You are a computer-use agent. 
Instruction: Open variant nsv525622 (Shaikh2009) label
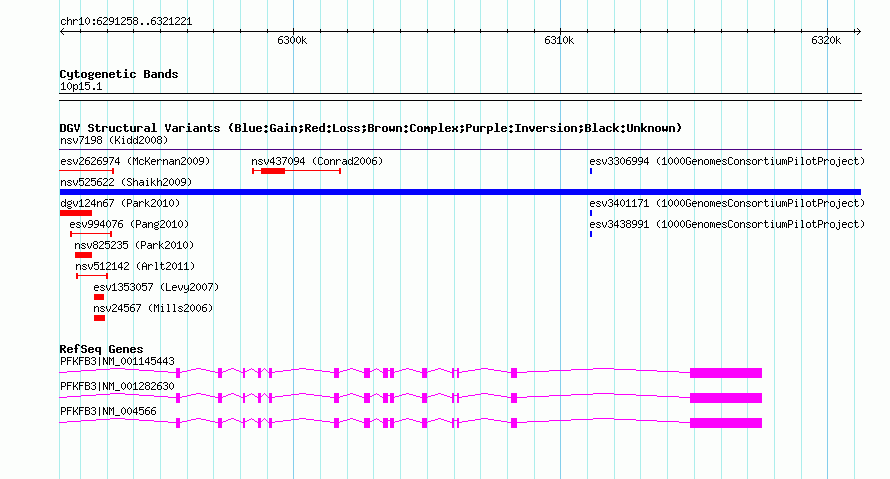point(126,182)
